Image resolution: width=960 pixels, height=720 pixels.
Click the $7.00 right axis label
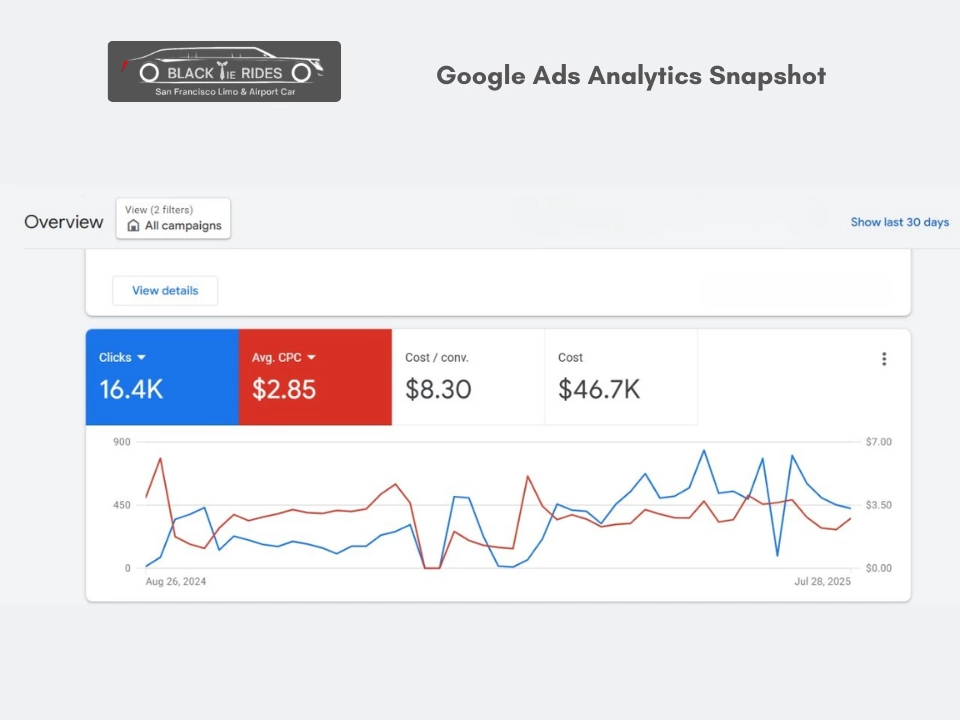(x=879, y=442)
